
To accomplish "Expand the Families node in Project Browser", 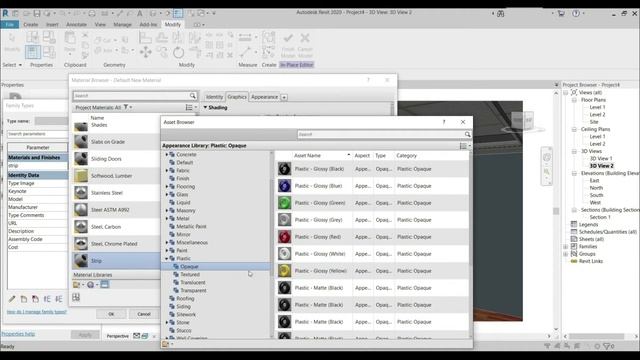I will click(566, 247).
